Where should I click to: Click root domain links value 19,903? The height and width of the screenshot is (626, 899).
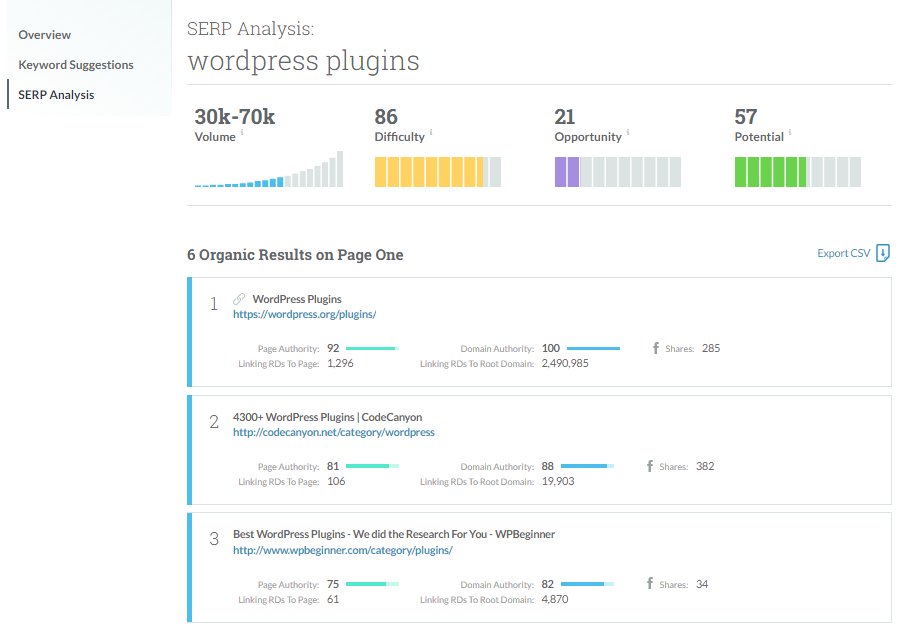coord(558,482)
